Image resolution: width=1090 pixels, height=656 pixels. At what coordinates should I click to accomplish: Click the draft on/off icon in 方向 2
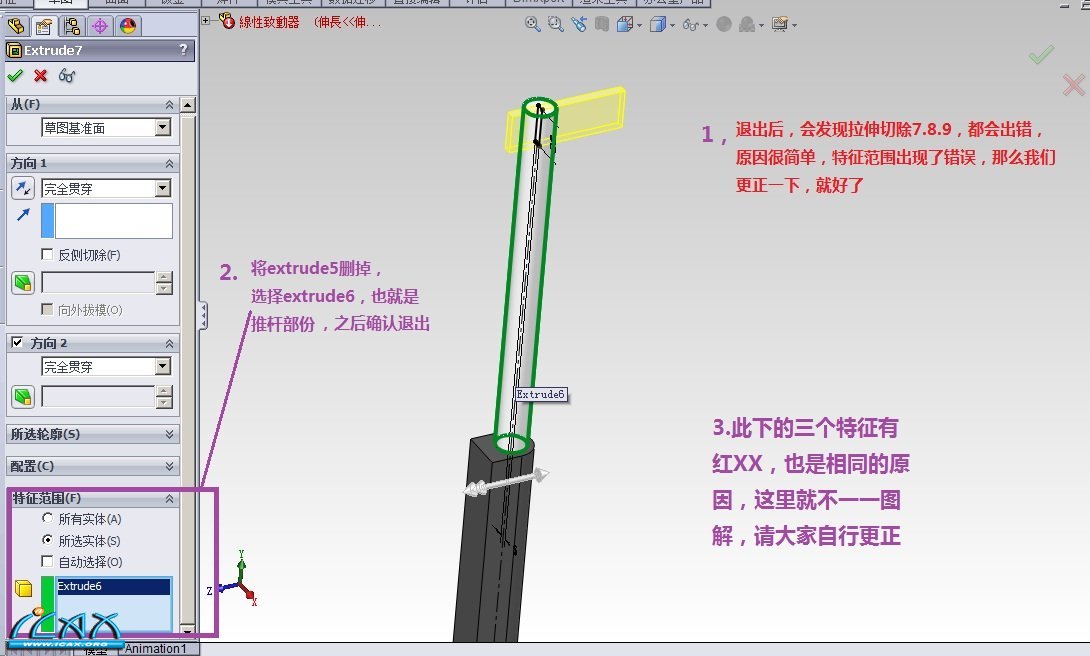pyautogui.click(x=23, y=397)
